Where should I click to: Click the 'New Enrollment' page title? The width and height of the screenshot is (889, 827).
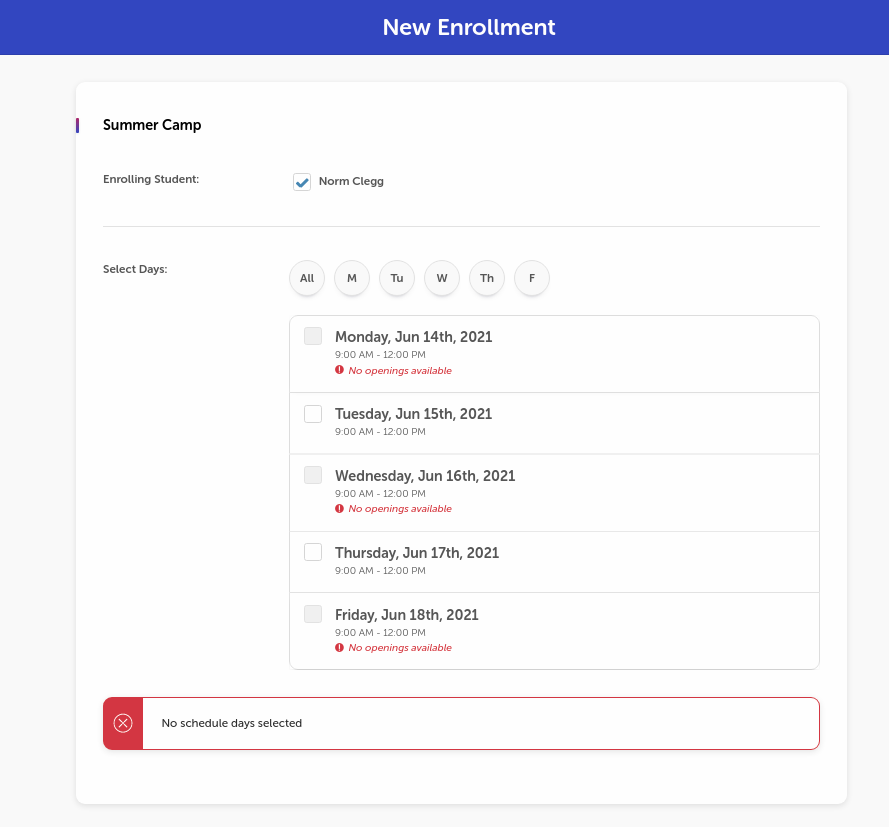[469, 27]
